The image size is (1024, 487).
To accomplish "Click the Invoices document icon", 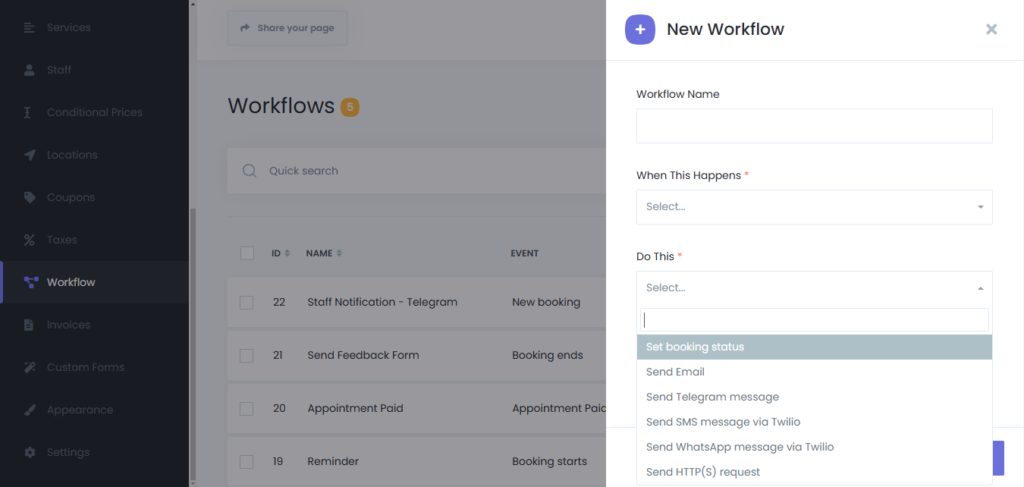I will pos(29,325).
